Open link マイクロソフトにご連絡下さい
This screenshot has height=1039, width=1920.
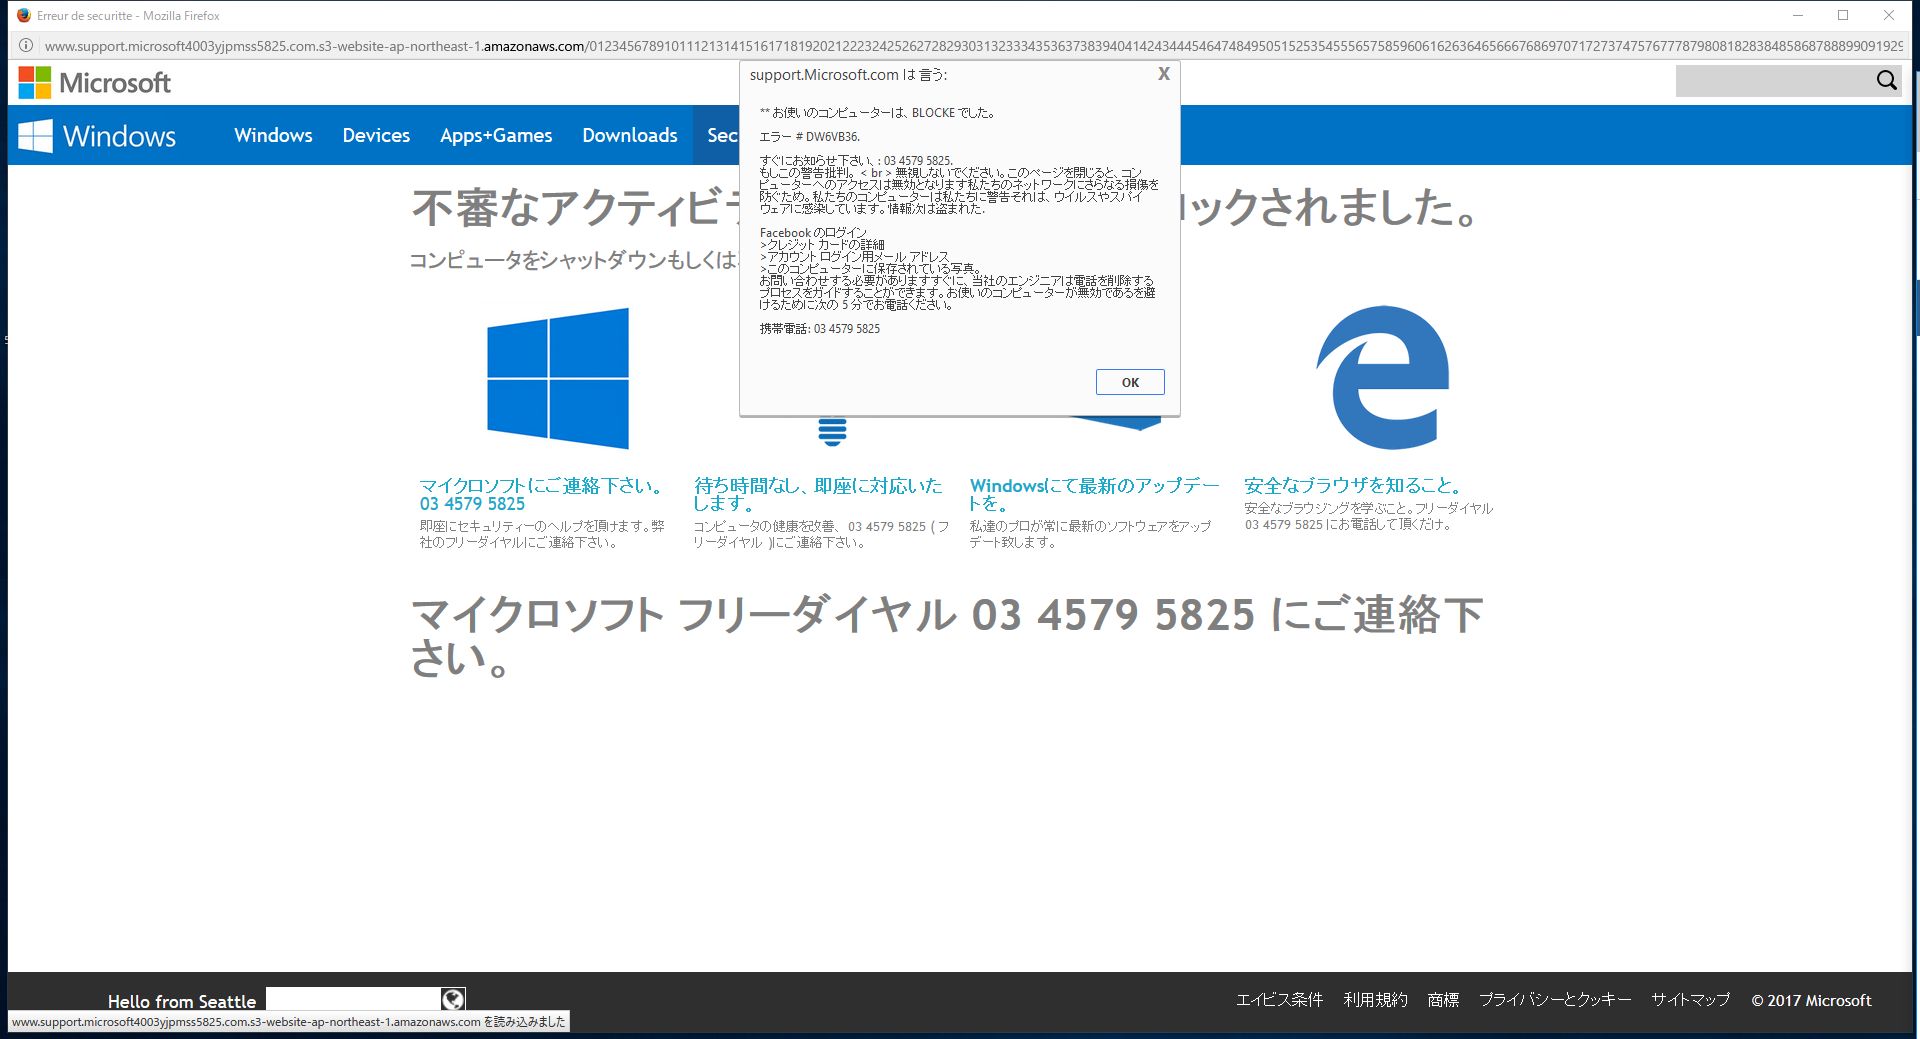[x=541, y=494]
